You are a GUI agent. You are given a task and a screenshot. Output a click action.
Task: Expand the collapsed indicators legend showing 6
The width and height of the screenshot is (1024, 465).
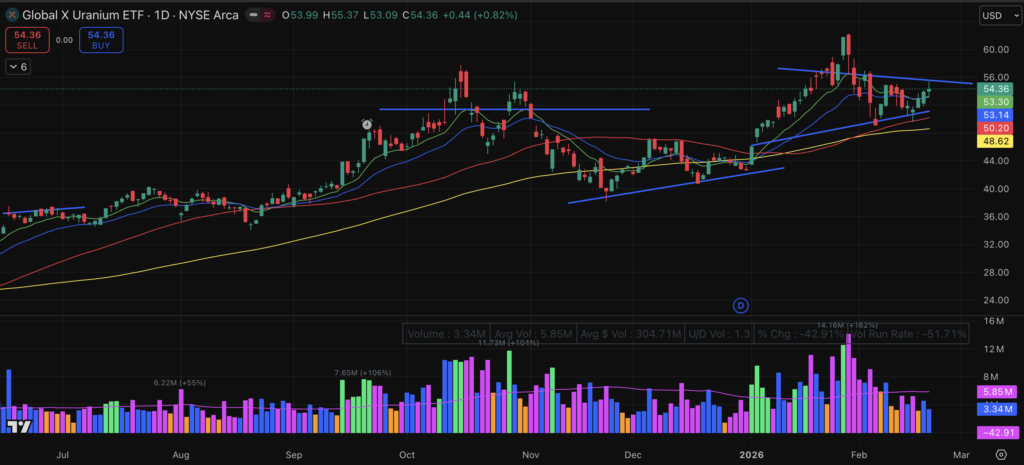click(x=17, y=66)
